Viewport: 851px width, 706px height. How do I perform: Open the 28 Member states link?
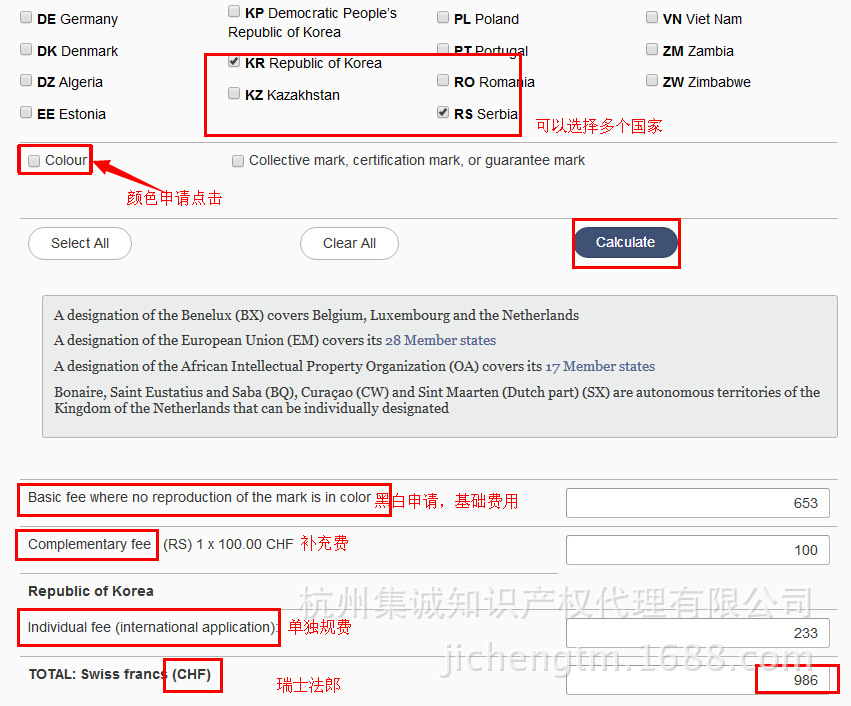point(441,340)
